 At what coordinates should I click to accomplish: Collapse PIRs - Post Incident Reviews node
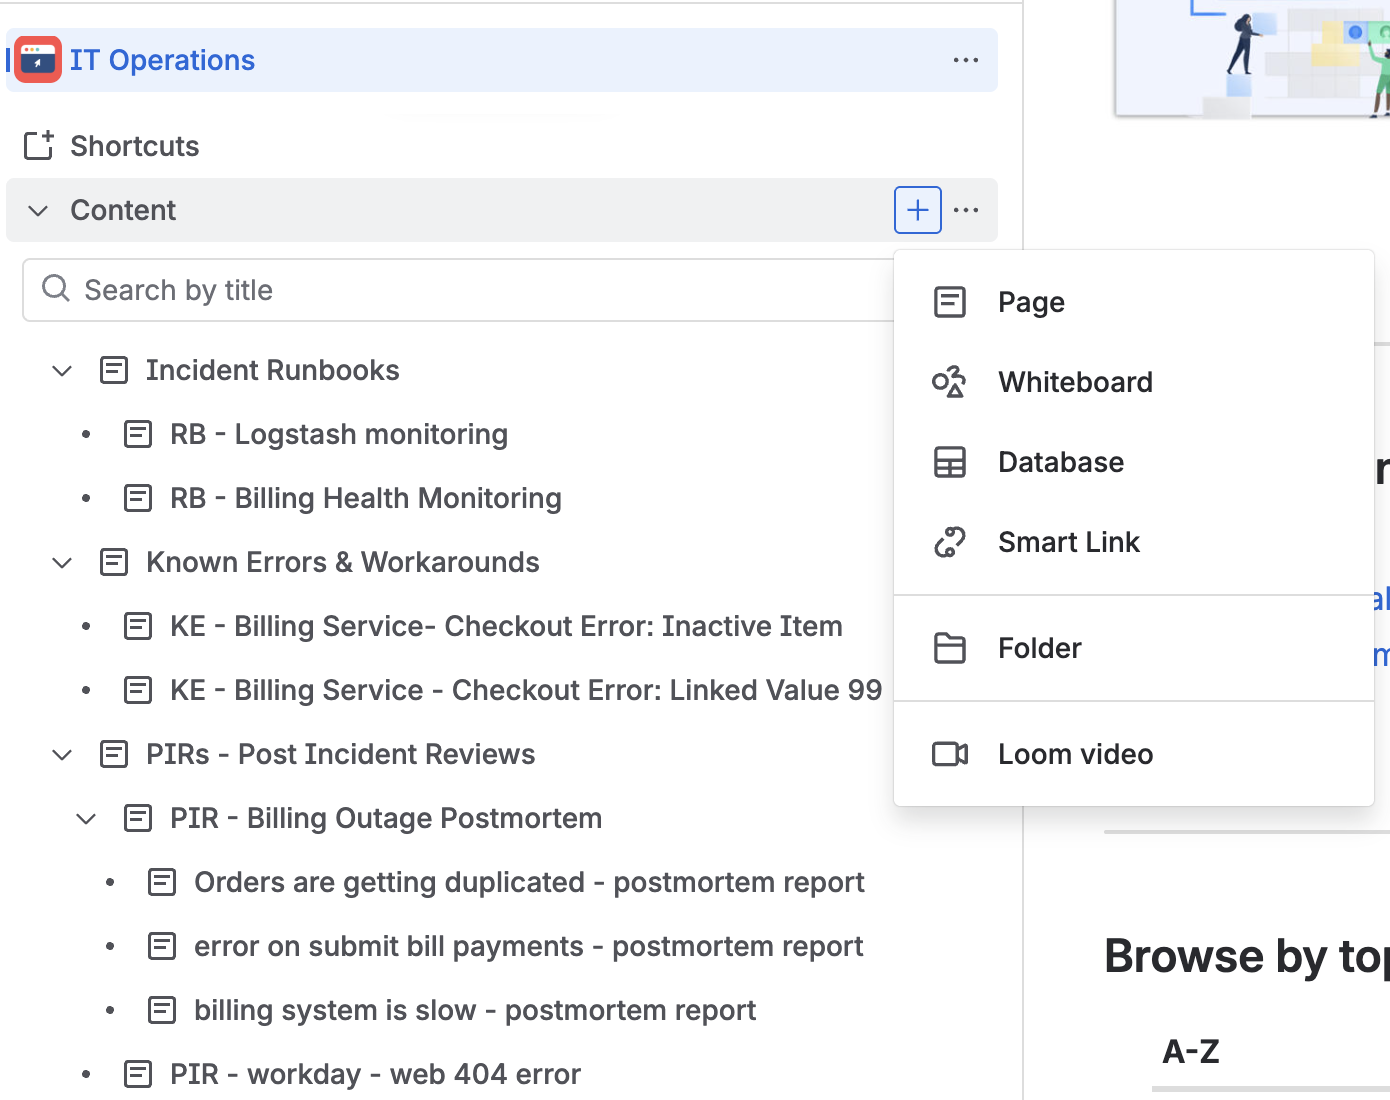62,755
